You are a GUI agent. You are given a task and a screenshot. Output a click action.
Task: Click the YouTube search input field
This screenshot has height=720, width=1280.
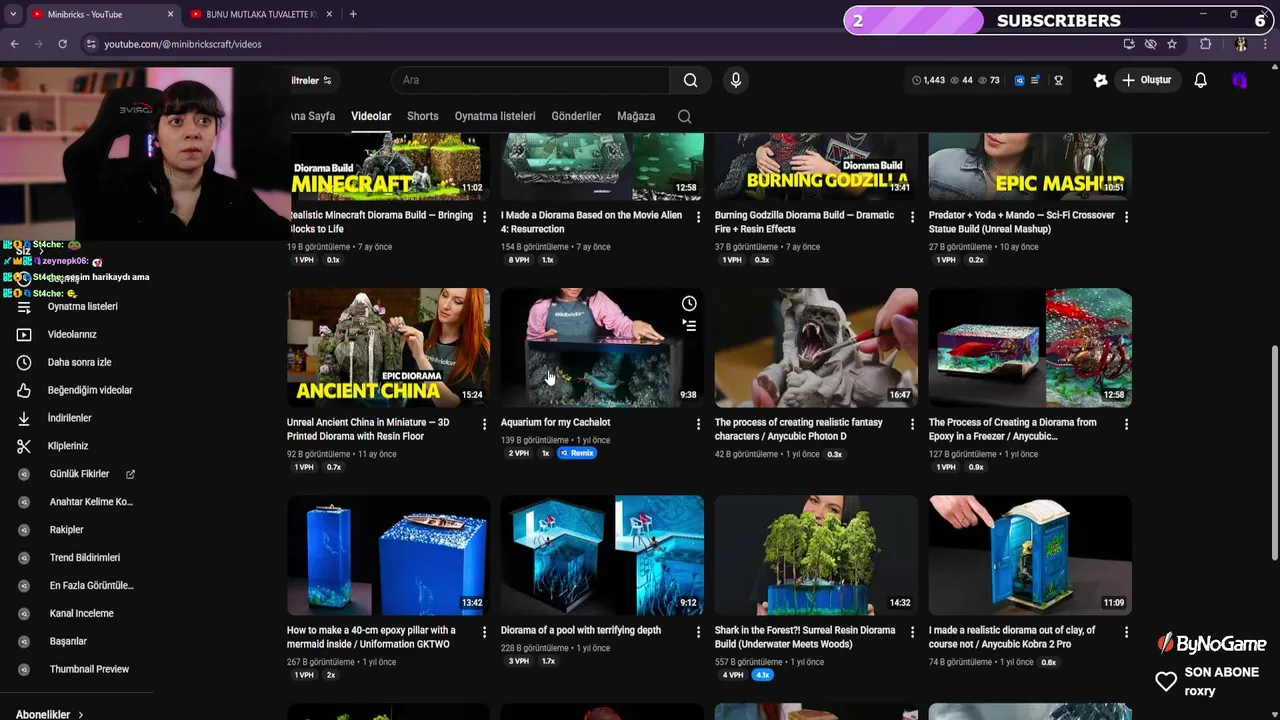530,80
